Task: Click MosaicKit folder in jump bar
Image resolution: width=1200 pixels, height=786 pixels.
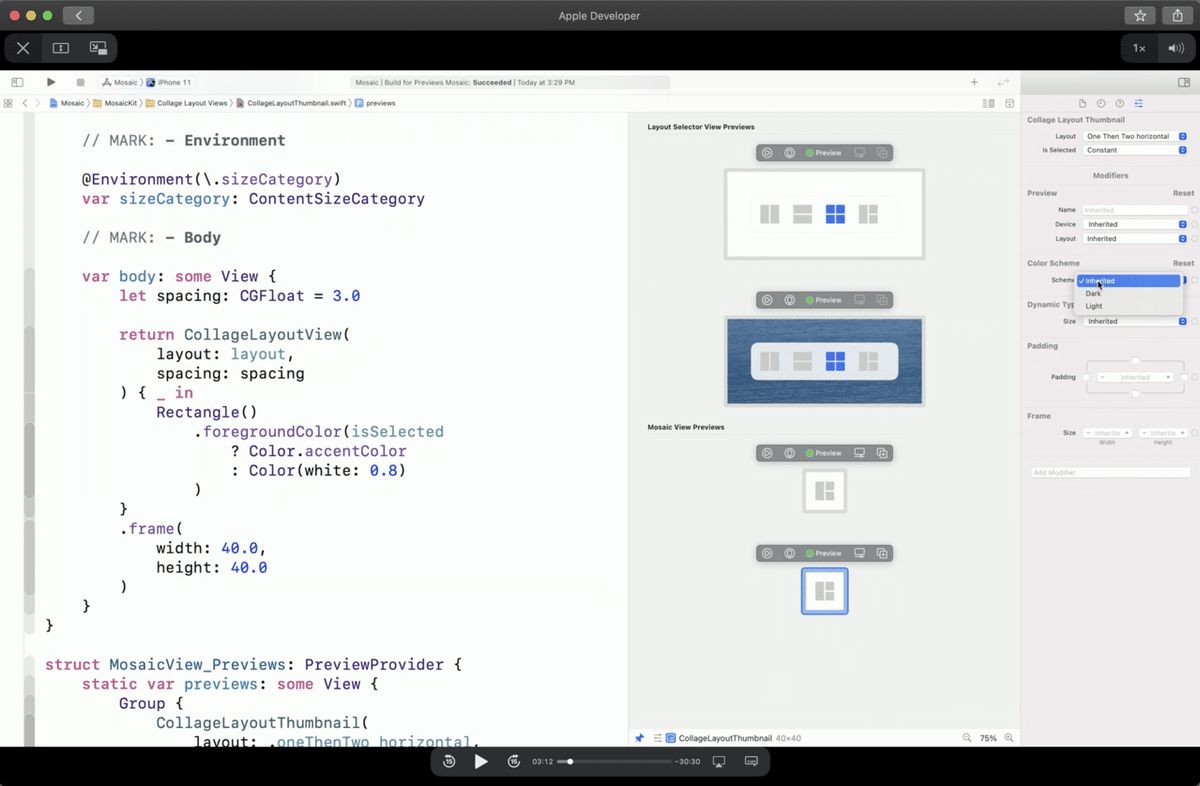Action: (x=114, y=103)
